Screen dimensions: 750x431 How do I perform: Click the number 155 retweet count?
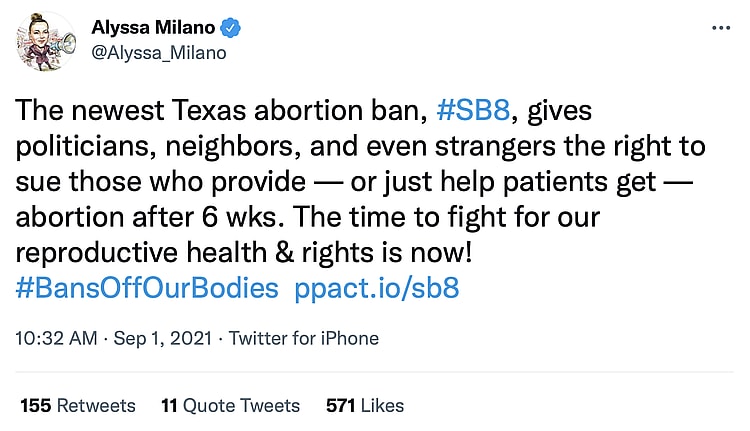36,405
